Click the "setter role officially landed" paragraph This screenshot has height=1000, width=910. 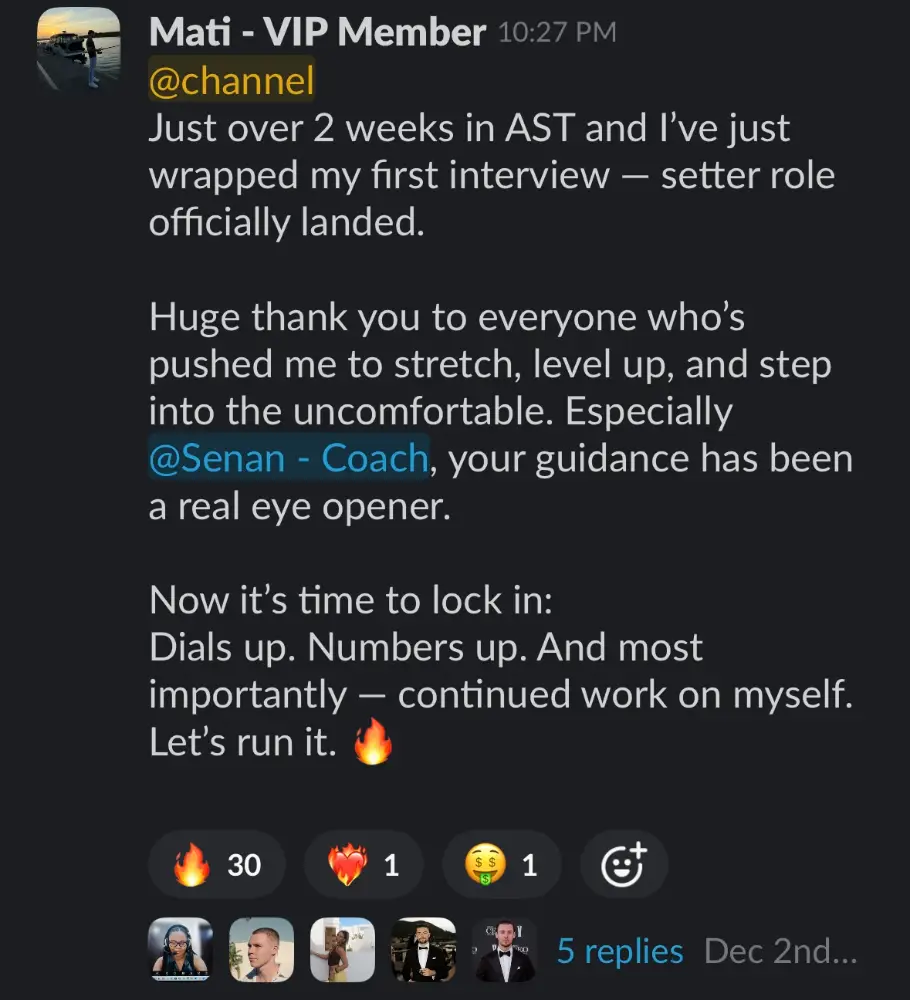(x=490, y=176)
